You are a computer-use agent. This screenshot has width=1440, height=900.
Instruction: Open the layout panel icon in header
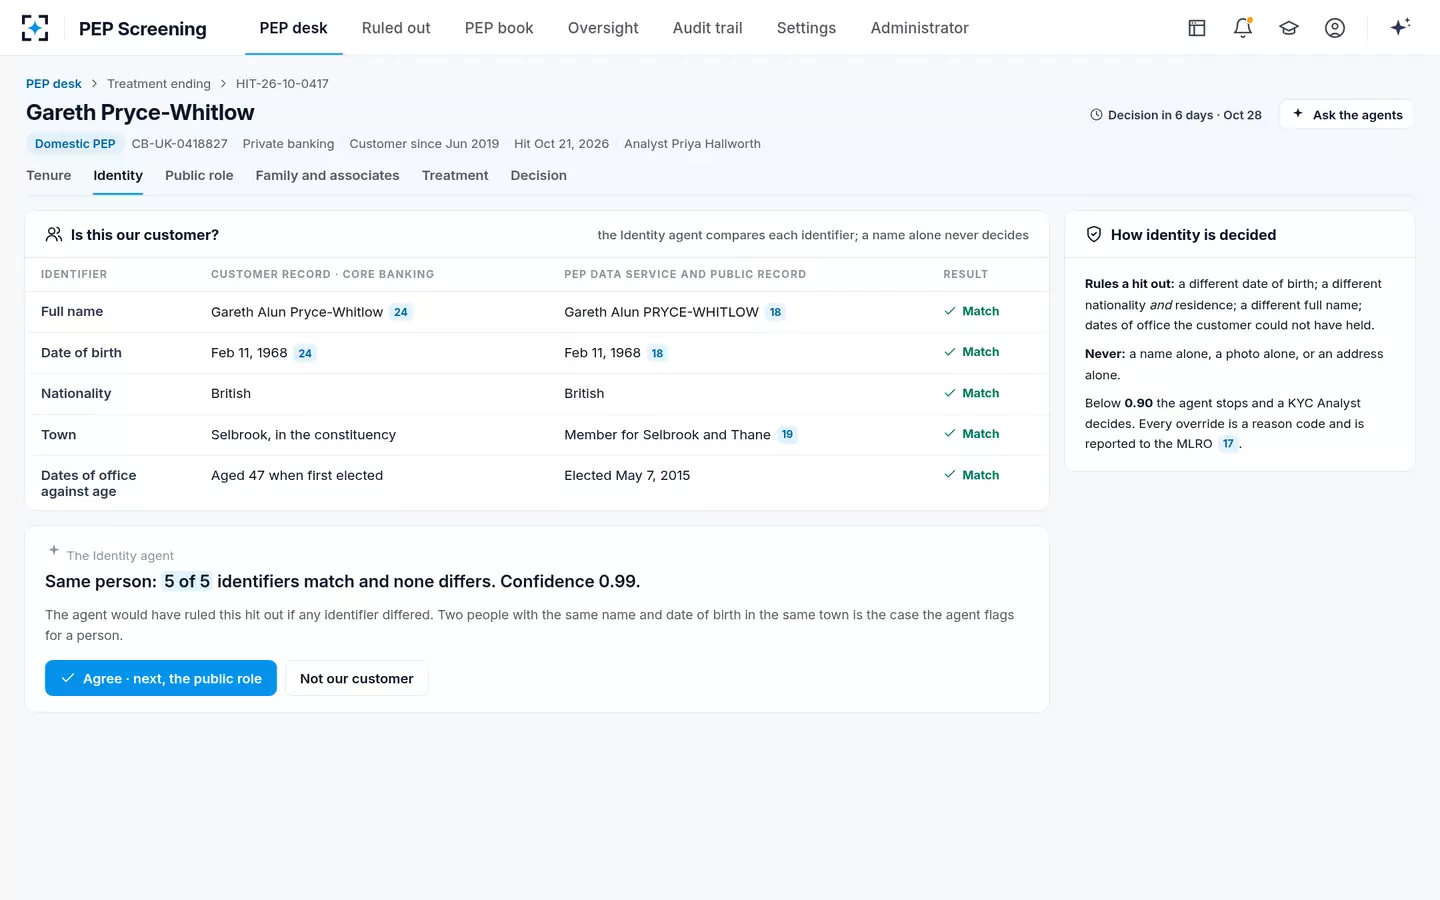coord(1197,28)
